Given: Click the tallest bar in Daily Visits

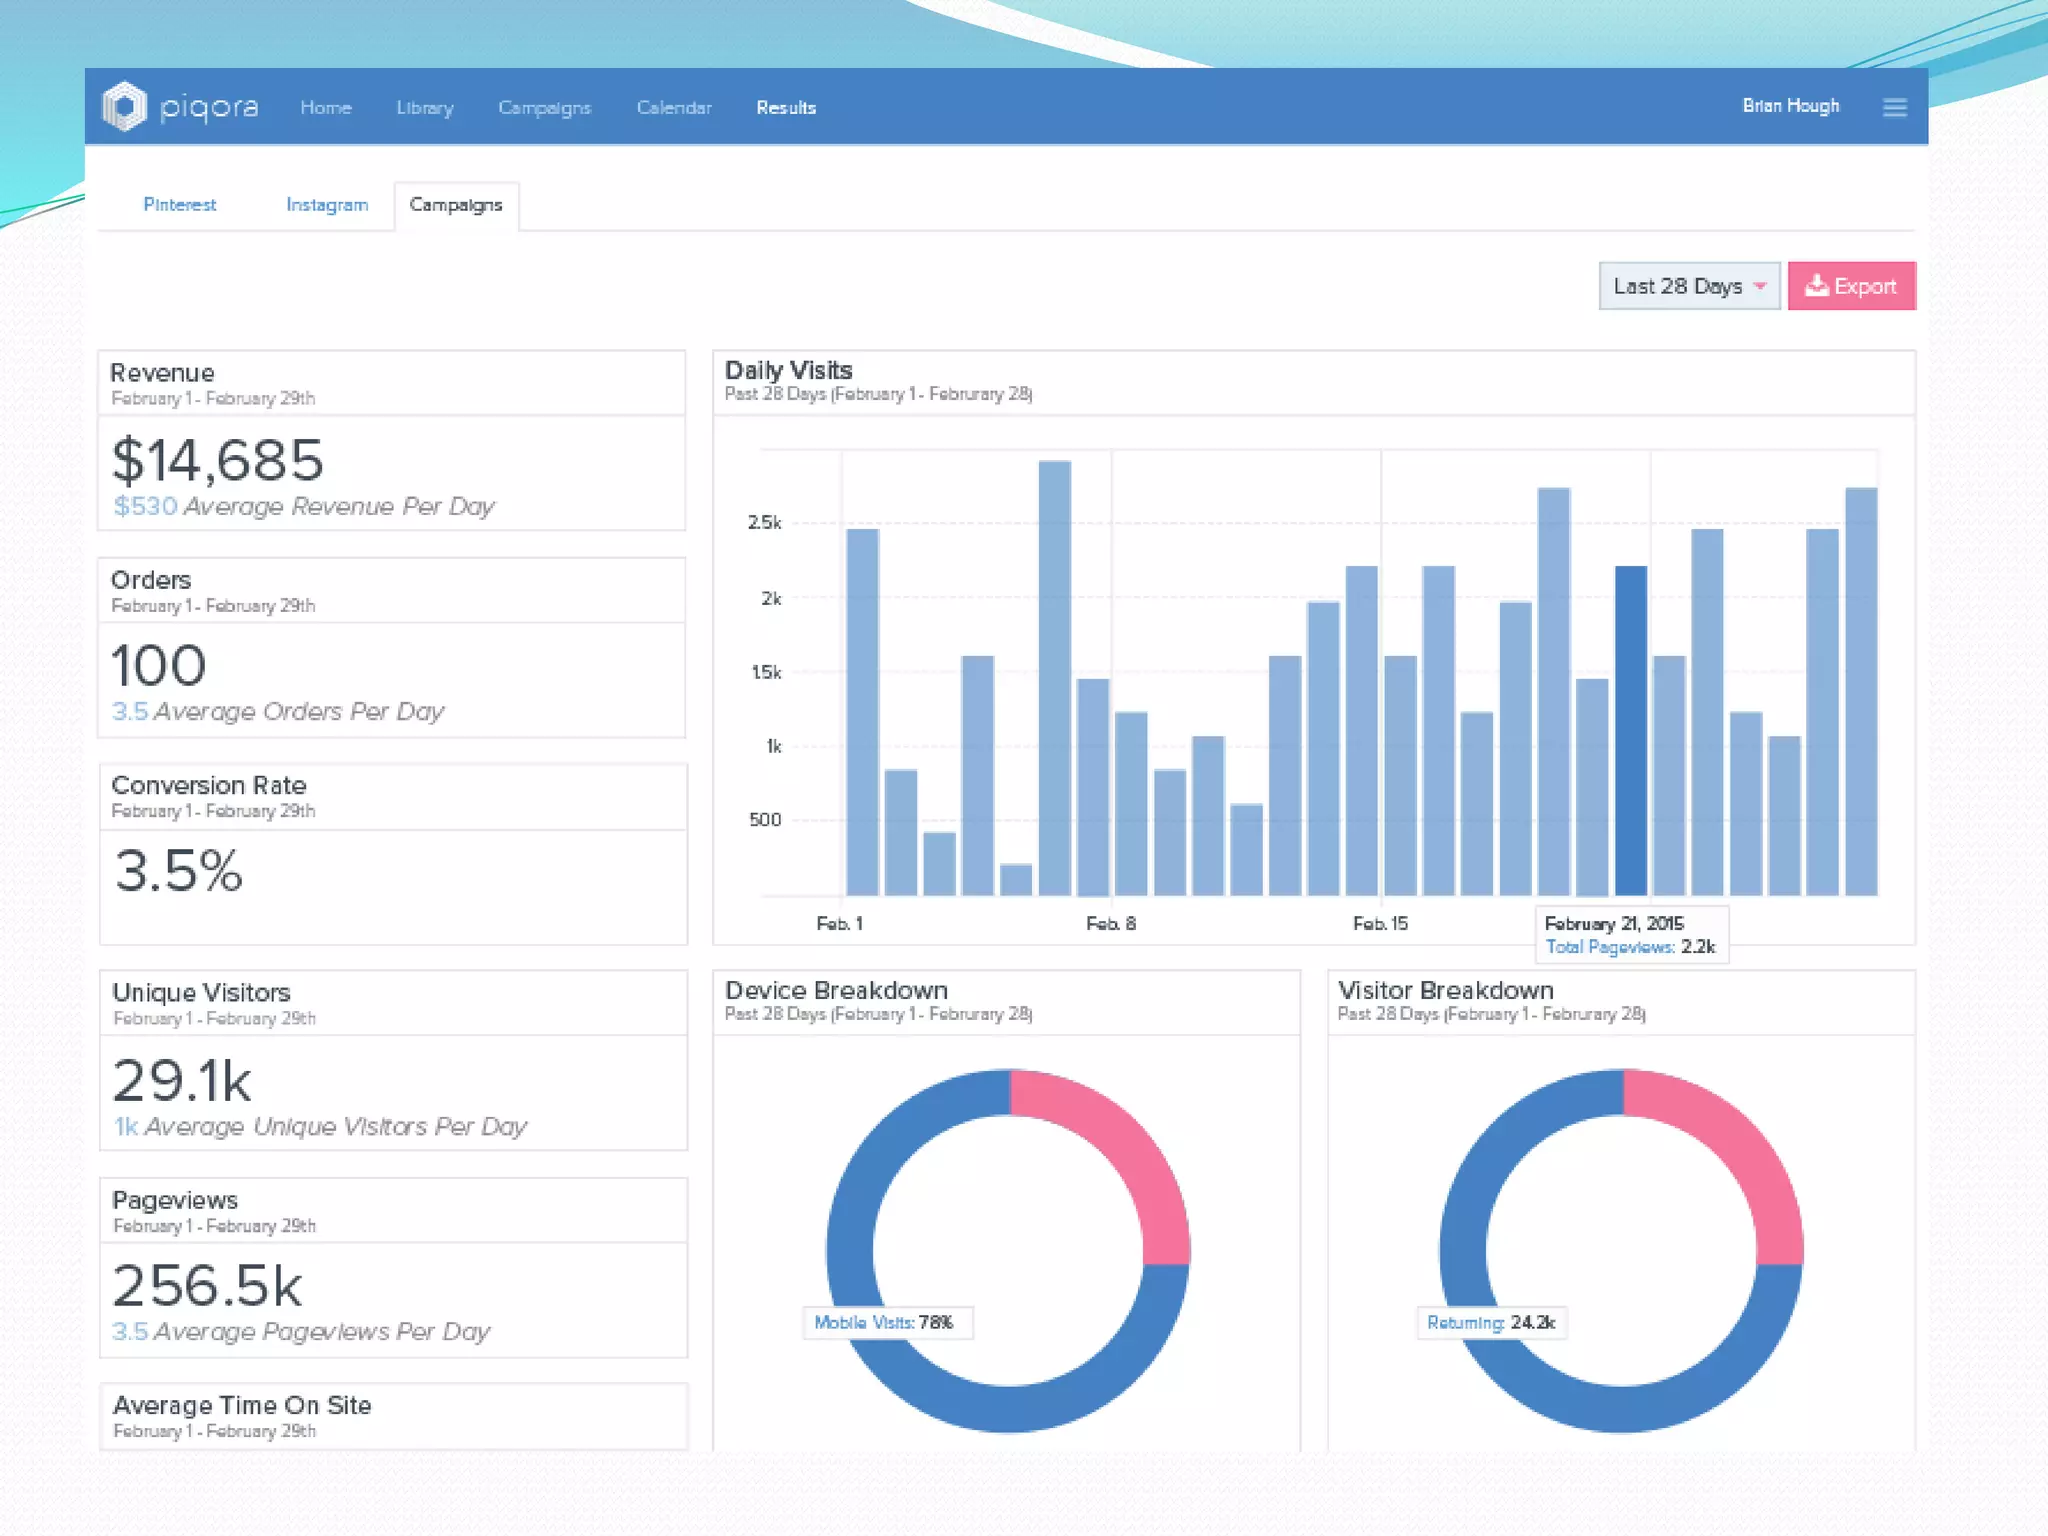Looking at the screenshot, I should [x=1054, y=680].
